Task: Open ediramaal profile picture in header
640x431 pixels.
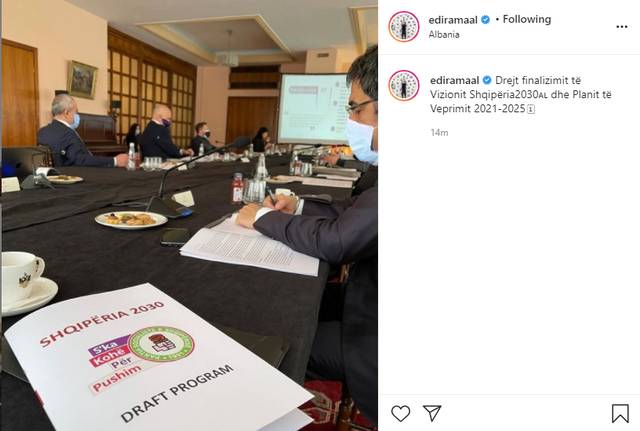Action: (x=404, y=26)
